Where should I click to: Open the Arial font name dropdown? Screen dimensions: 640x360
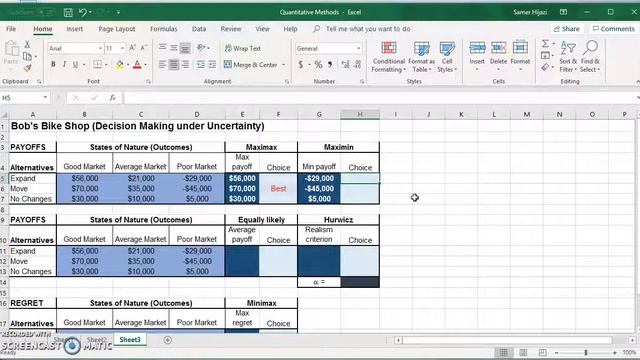point(100,49)
